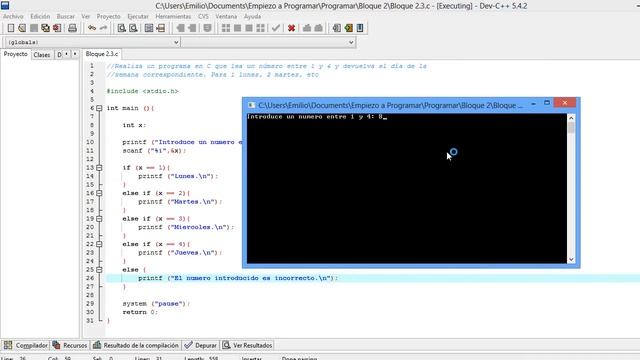
Task: Click the 'system ("pause")' code line
Action: point(156,304)
